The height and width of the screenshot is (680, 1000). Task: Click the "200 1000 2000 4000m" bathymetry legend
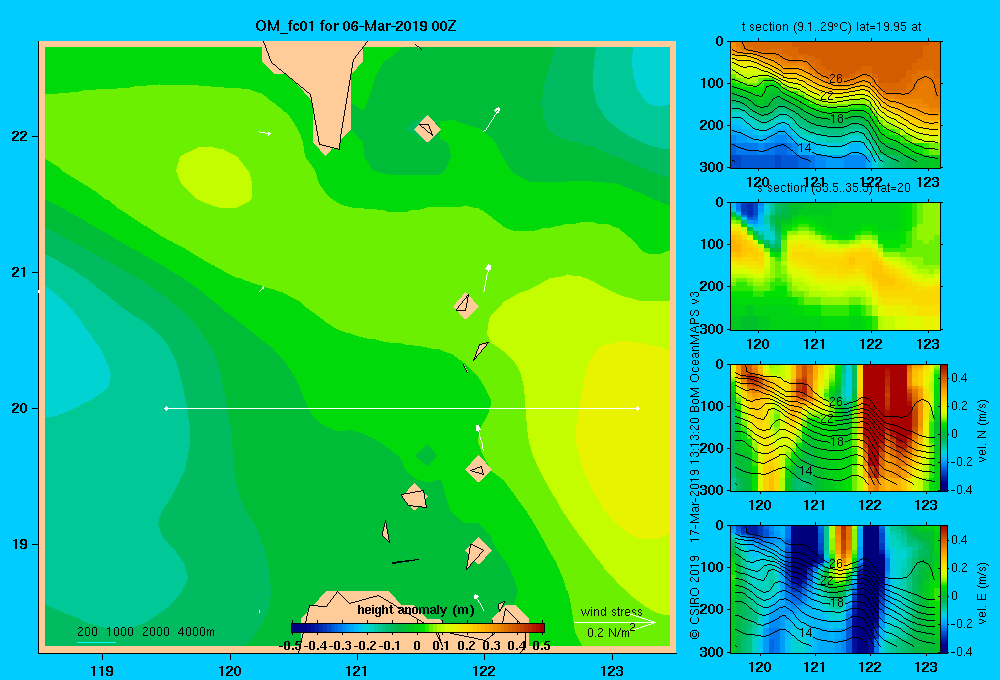pyautogui.click(x=145, y=632)
